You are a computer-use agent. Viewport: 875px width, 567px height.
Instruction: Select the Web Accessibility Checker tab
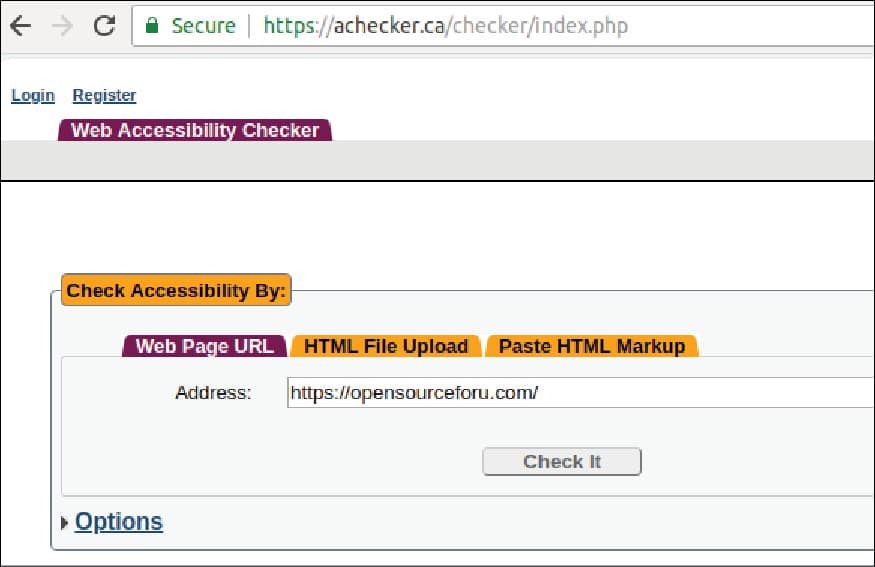[195, 130]
